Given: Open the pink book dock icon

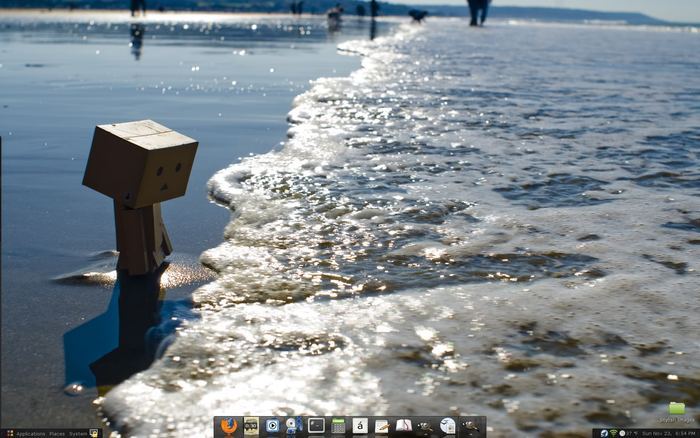Looking at the screenshot, I should [404, 426].
